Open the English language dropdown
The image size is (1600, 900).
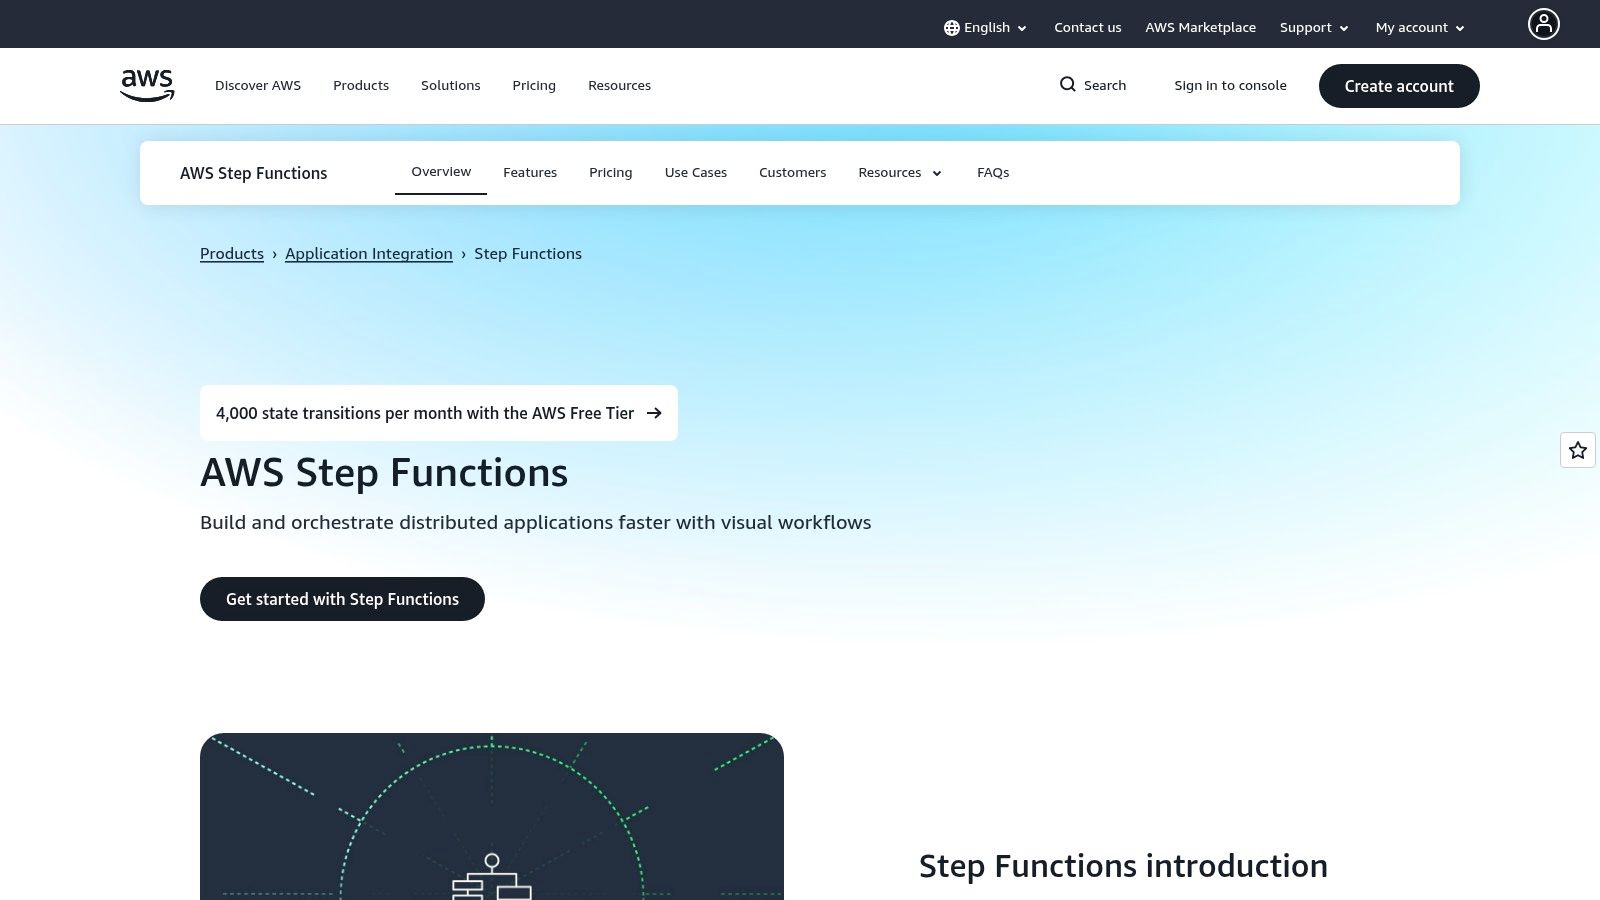point(987,27)
